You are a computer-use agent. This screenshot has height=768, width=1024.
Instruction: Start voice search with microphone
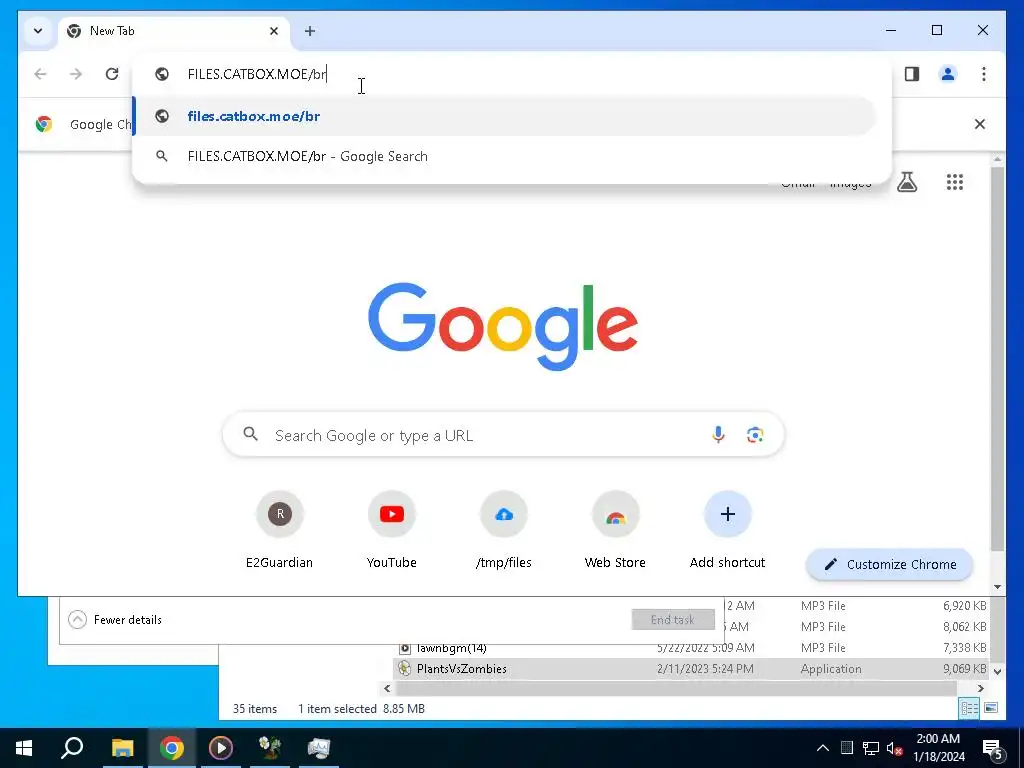click(x=718, y=435)
